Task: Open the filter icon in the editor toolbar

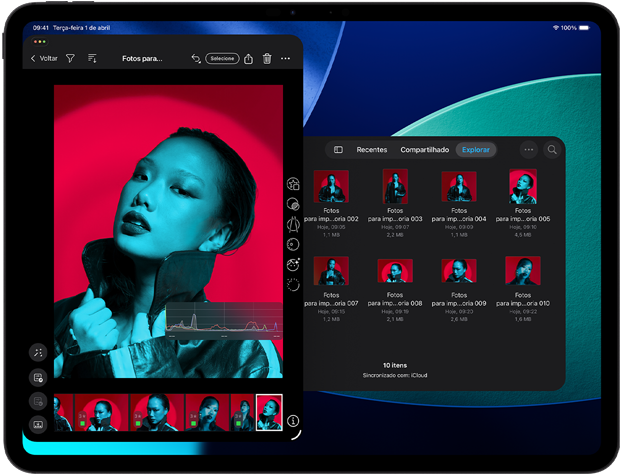Action: pyautogui.click(x=71, y=59)
